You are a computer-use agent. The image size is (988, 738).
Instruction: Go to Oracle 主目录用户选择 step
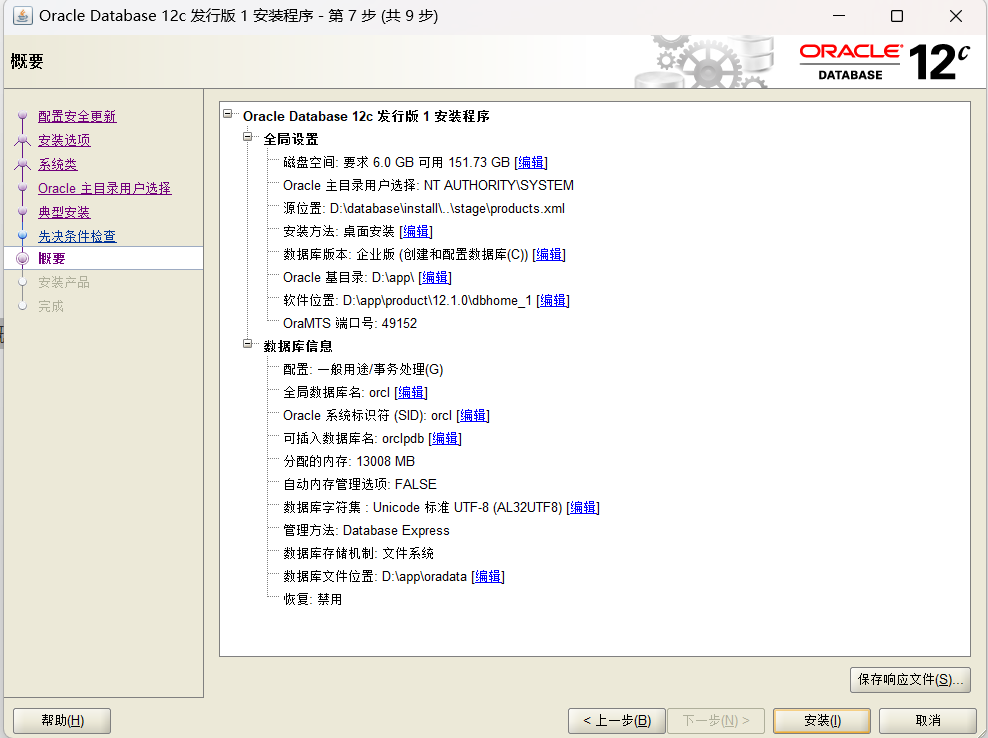pyautogui.click(x=105, y=188)
